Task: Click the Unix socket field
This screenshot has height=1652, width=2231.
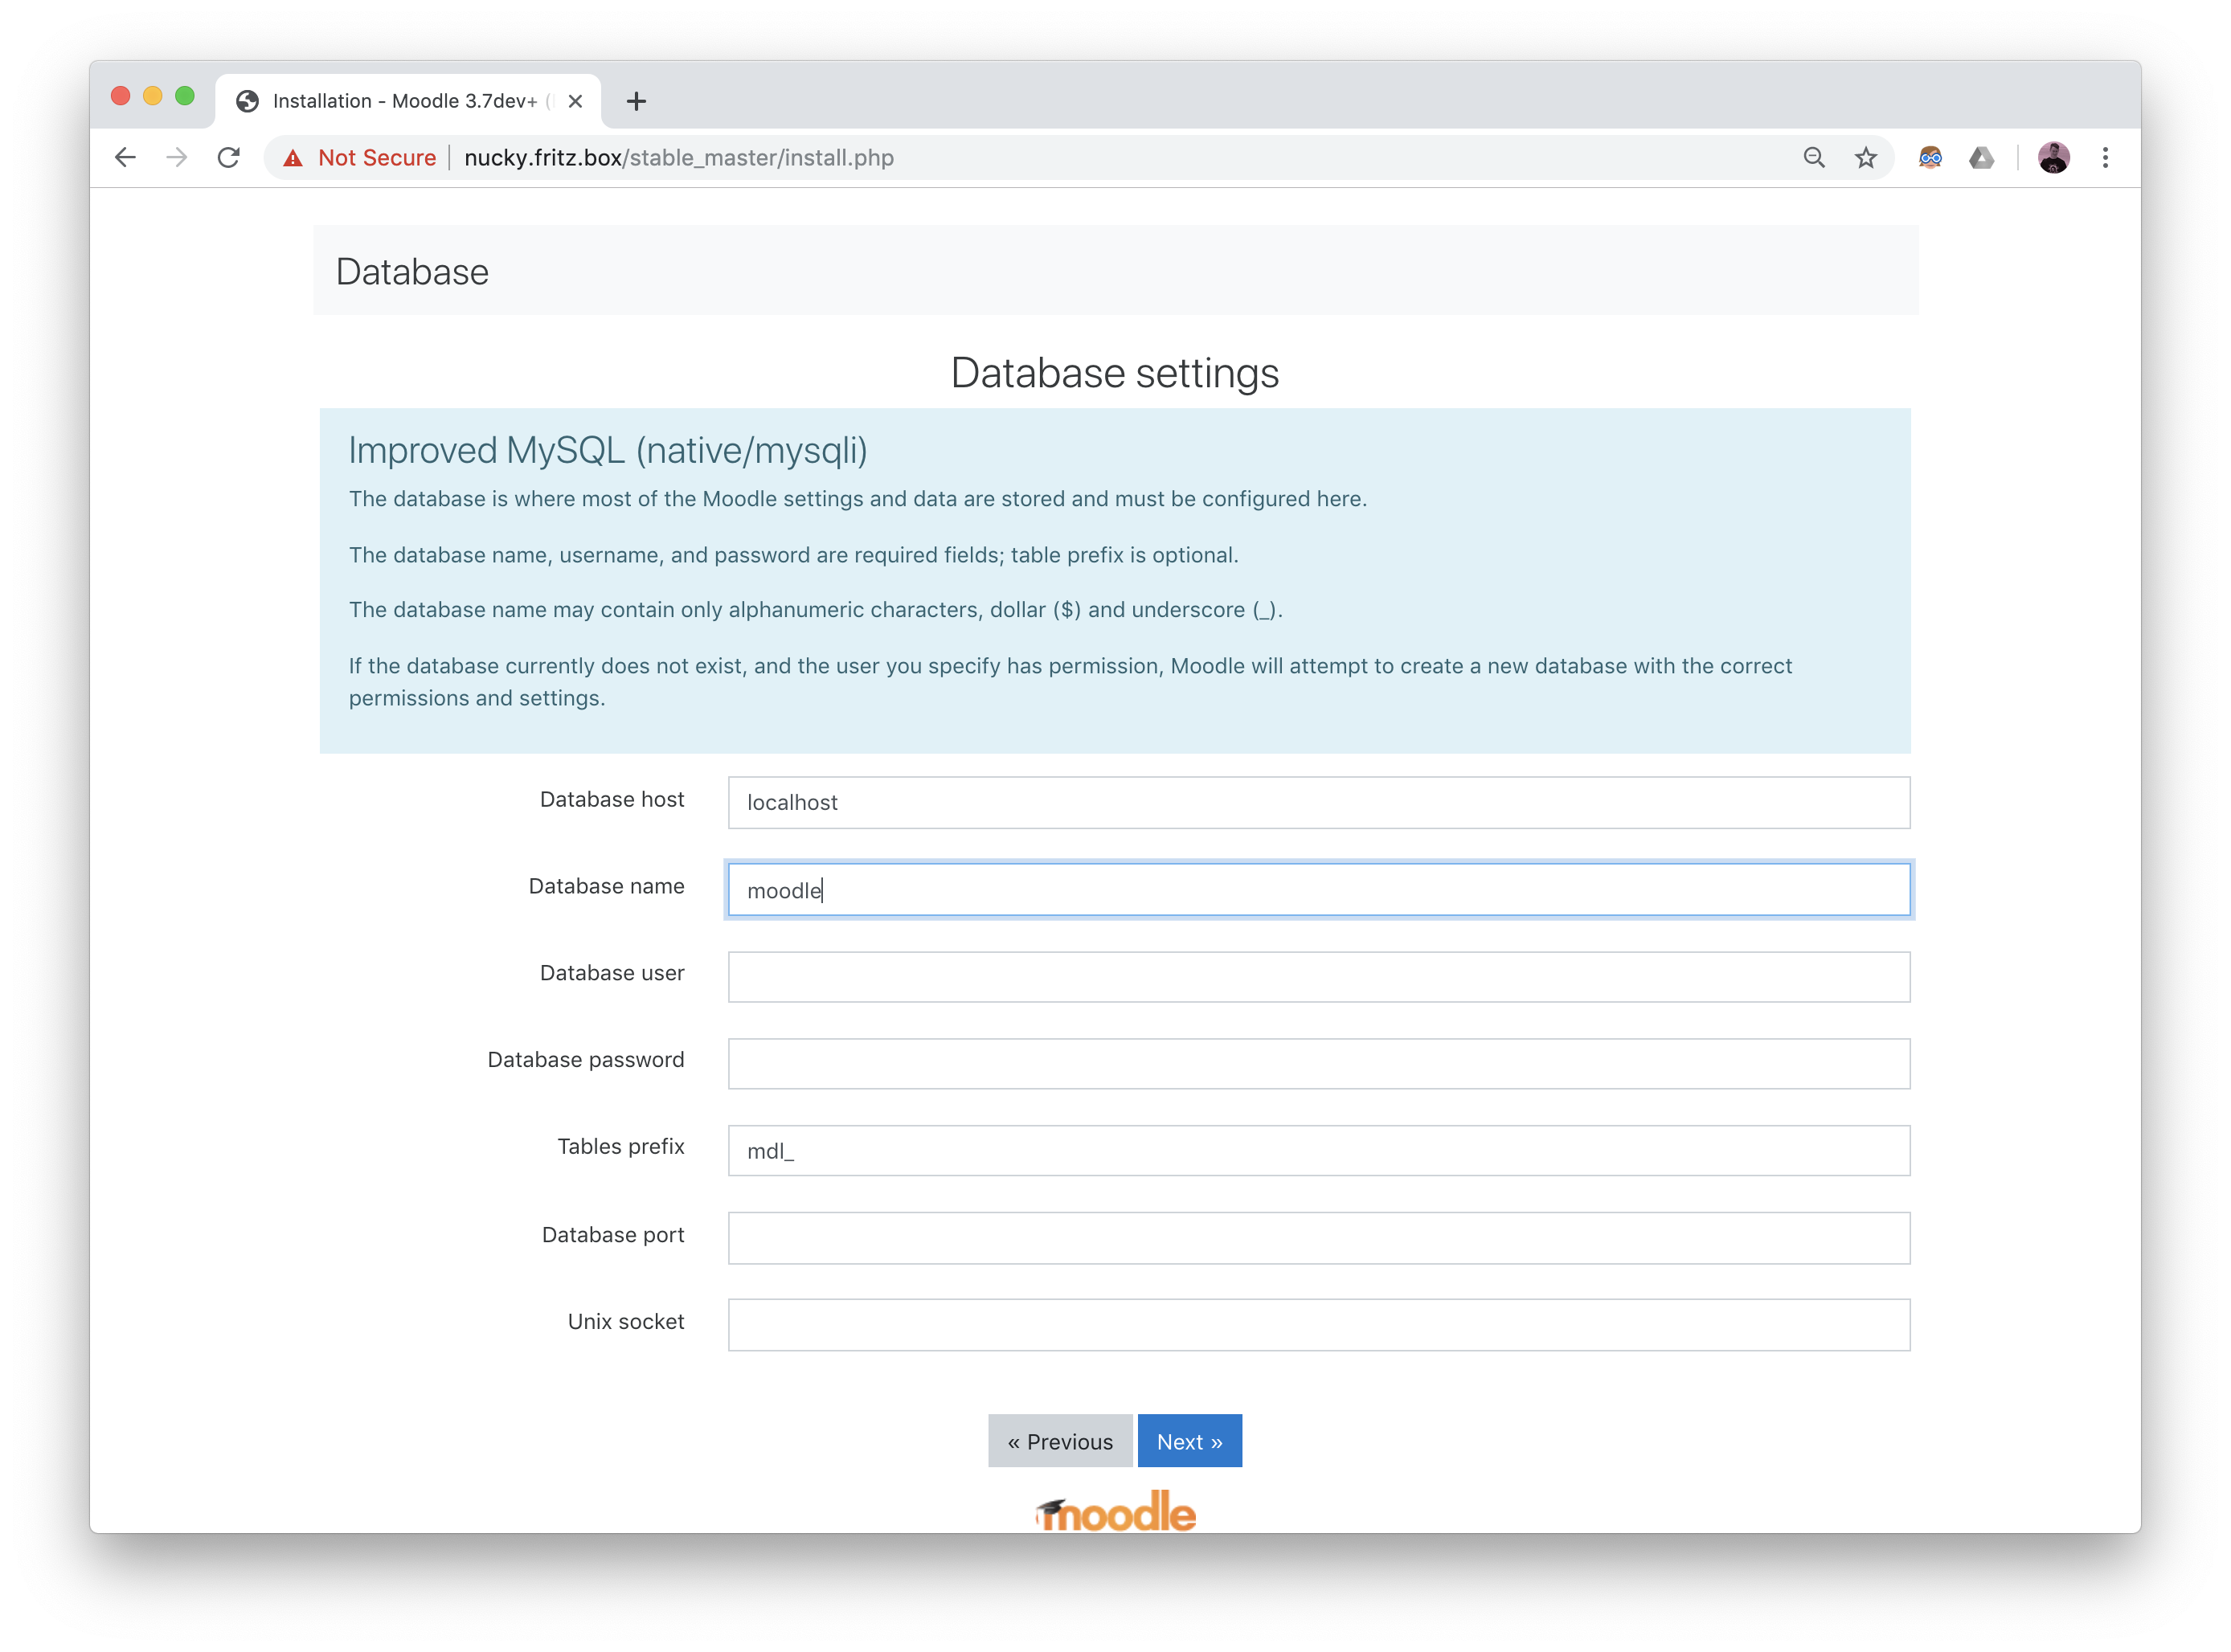Action: 1319,1324
